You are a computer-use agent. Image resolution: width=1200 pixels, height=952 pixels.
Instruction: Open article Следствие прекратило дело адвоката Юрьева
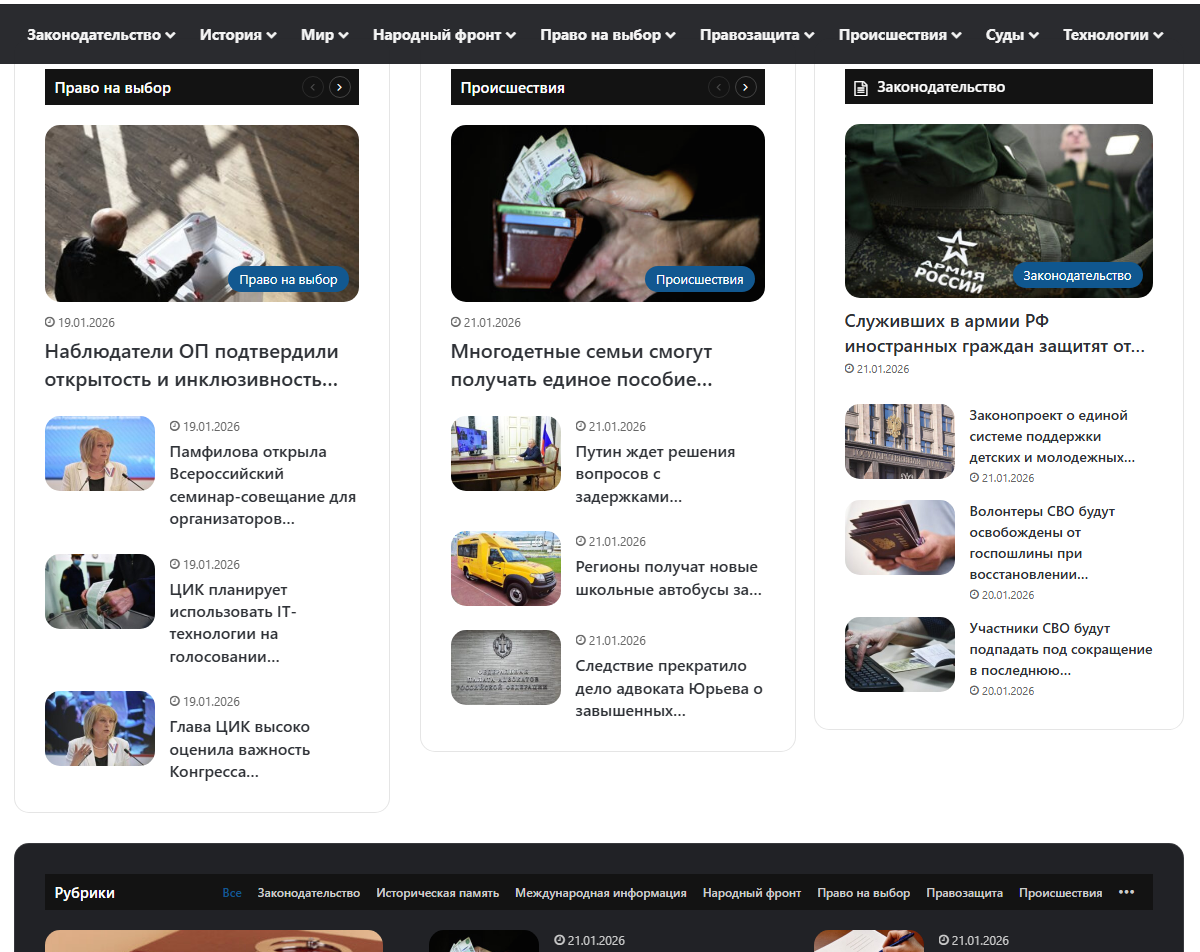(670, 688)
